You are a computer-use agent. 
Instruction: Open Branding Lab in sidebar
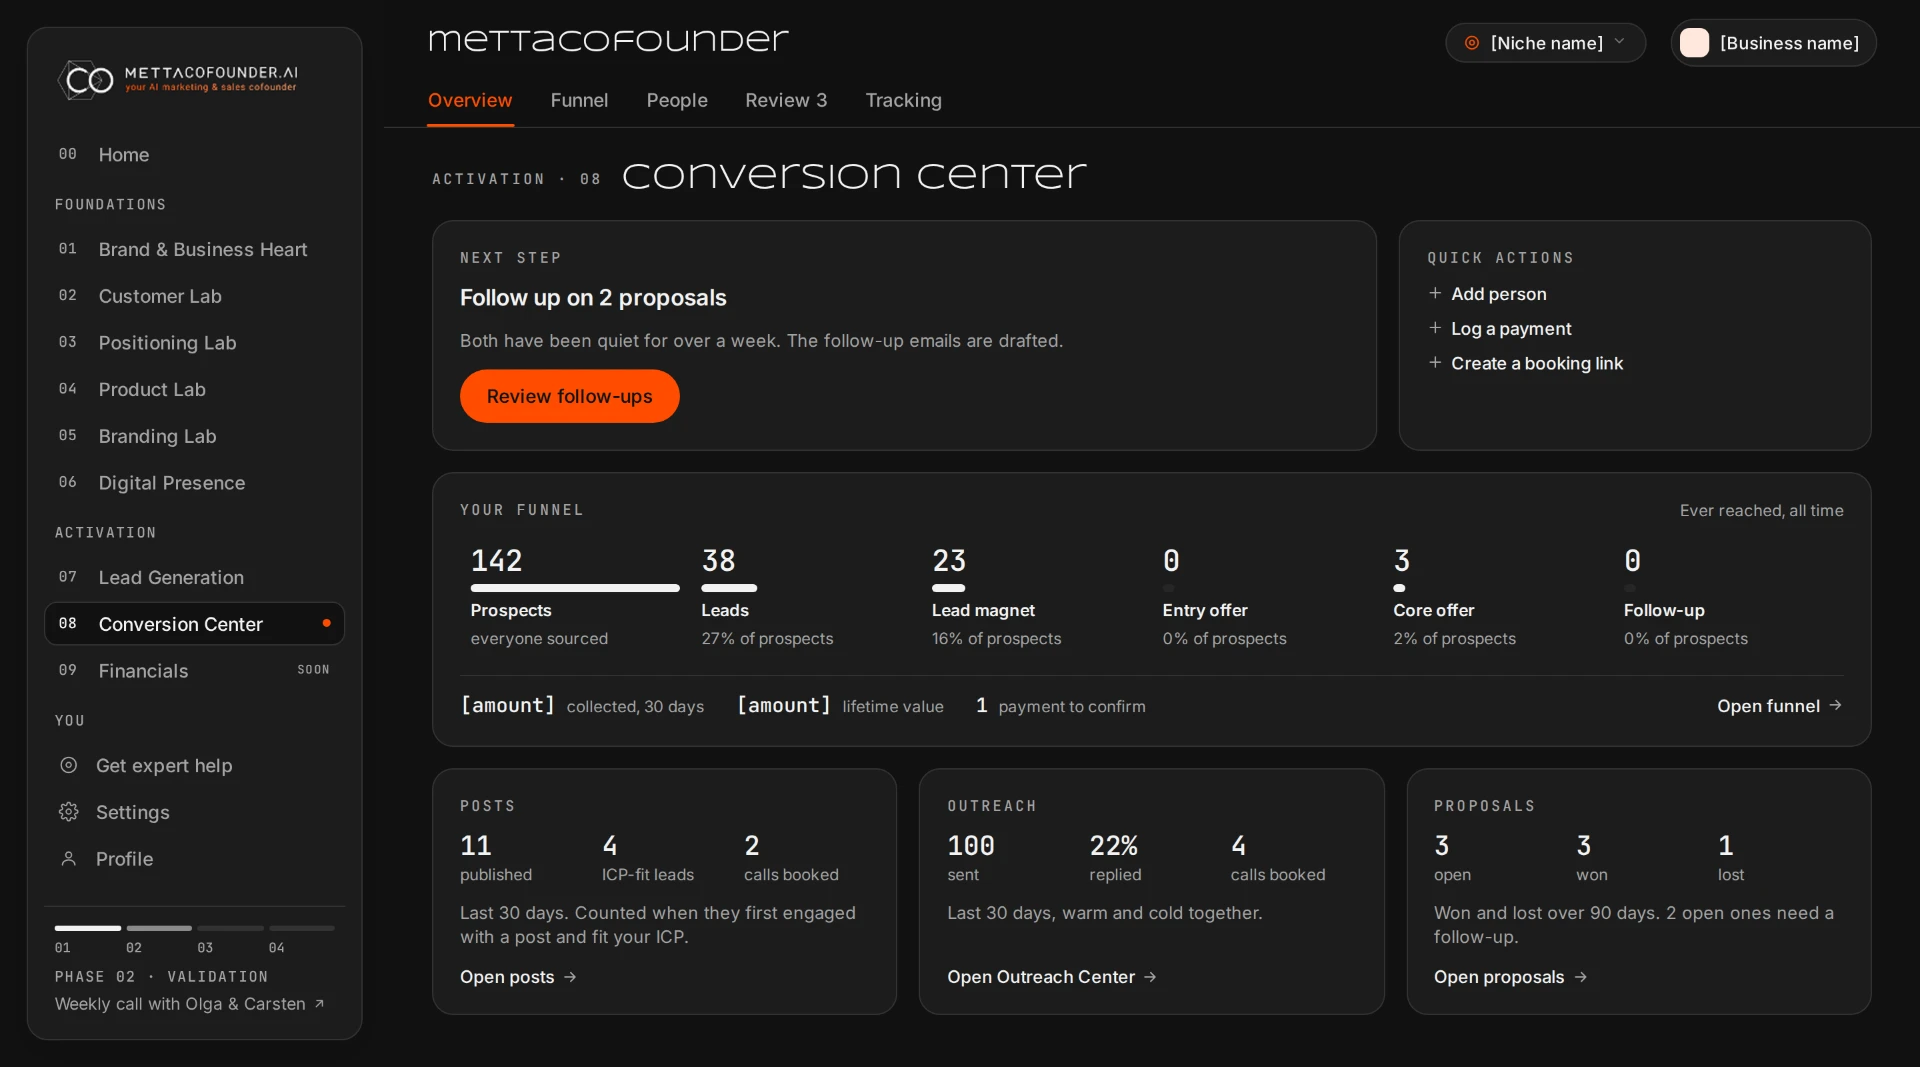pos(194,436)
